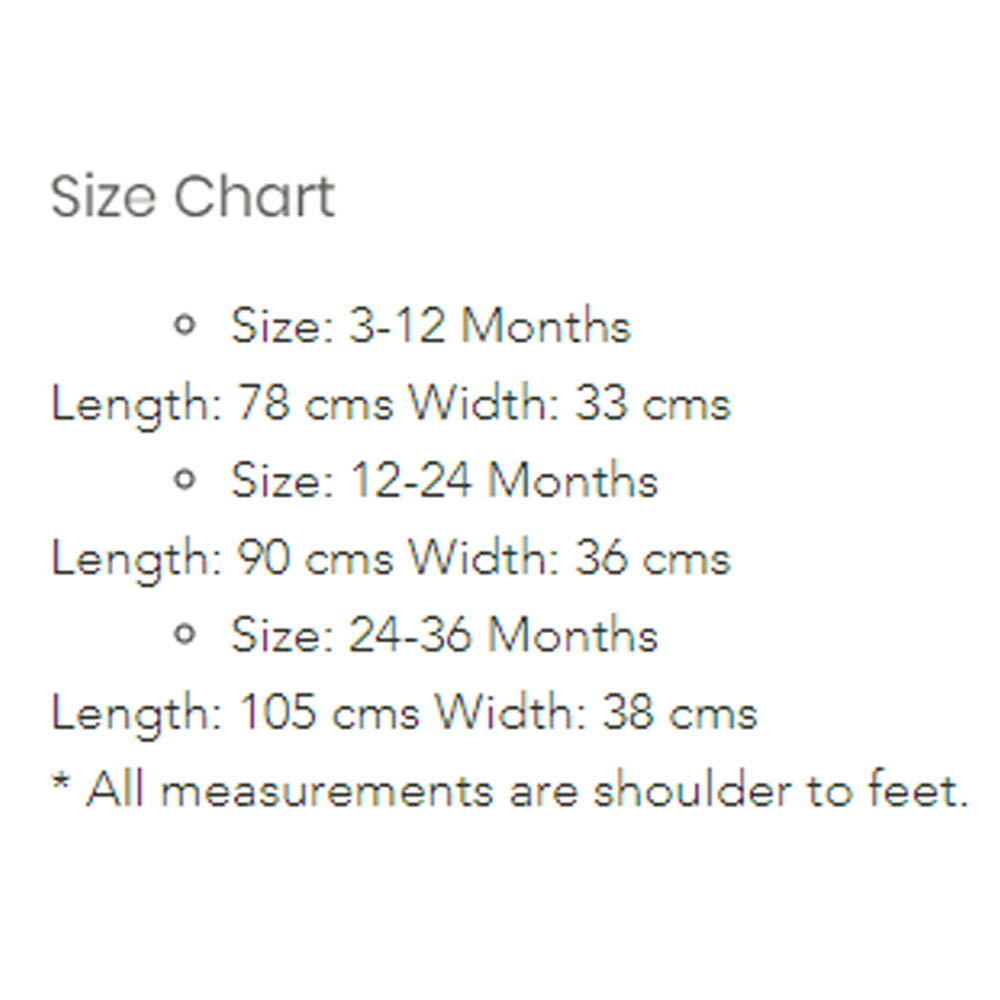This screenshot has height=1000, width=1000.
Task: Click the Width: 38 cms text
Action: click(596, 712)
